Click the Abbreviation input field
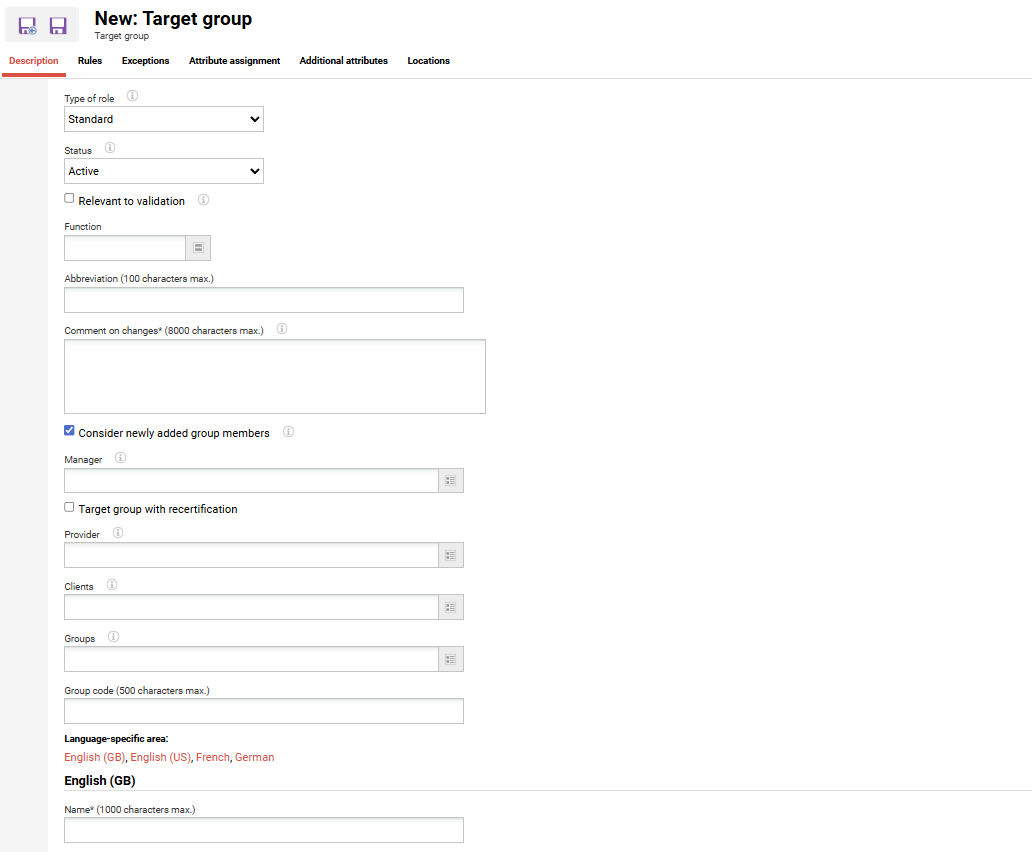 (x=263, y=299)
